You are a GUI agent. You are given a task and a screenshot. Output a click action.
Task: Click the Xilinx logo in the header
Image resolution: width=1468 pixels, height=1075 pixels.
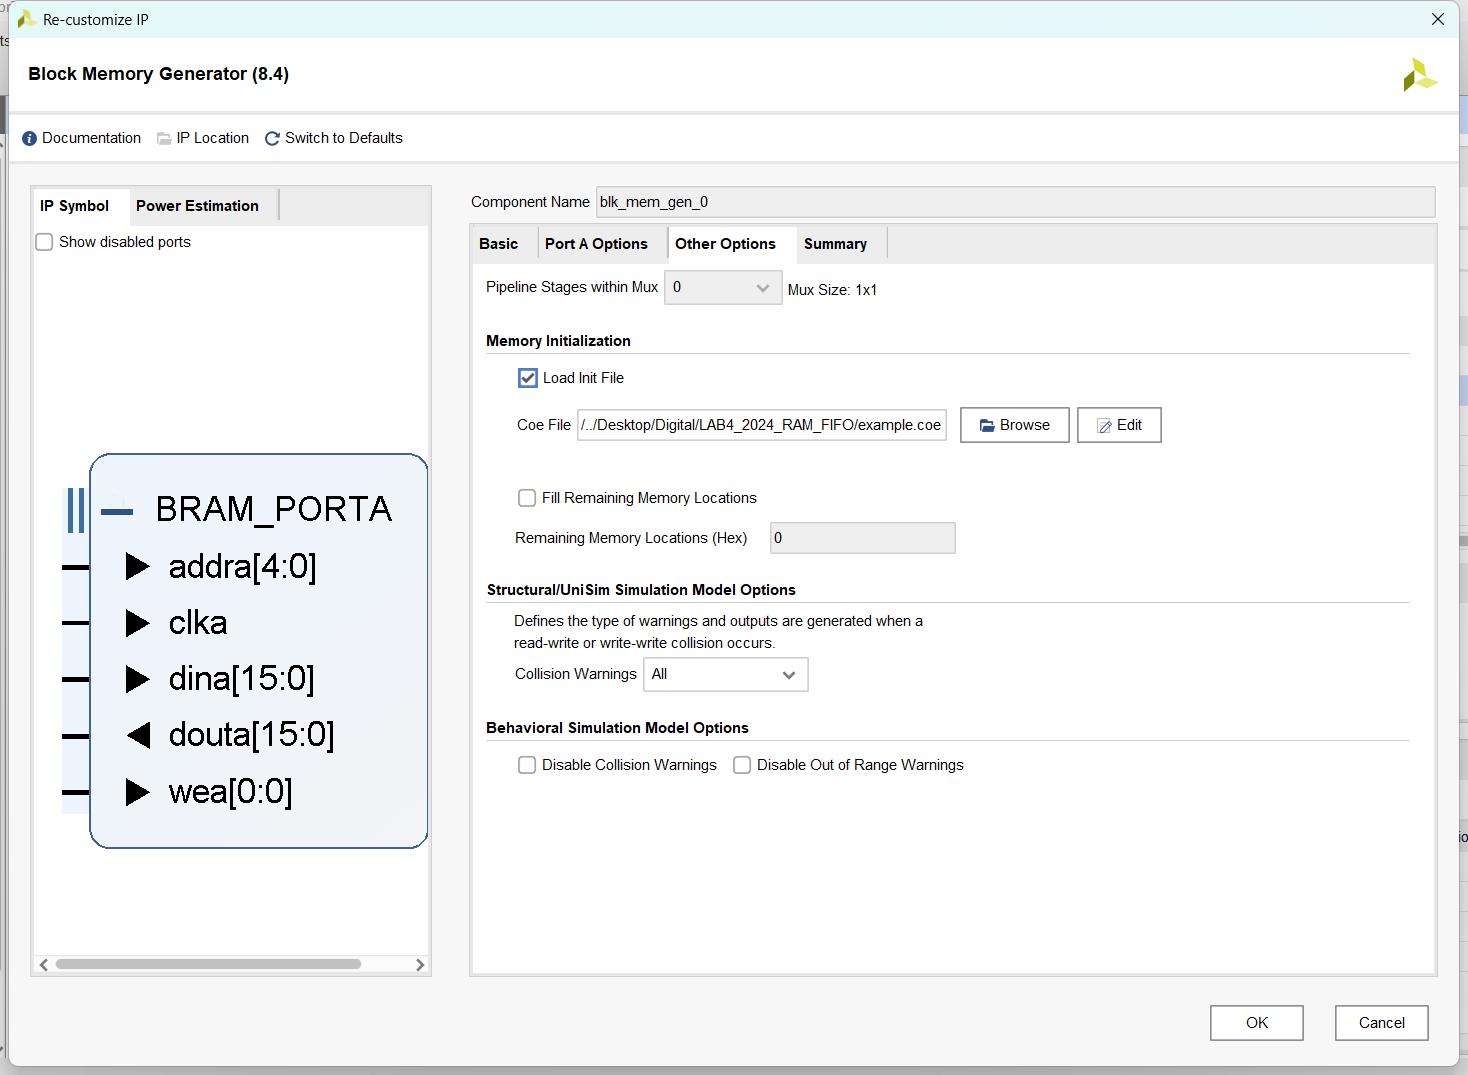pyautogui.click(x=1420, y=75)
